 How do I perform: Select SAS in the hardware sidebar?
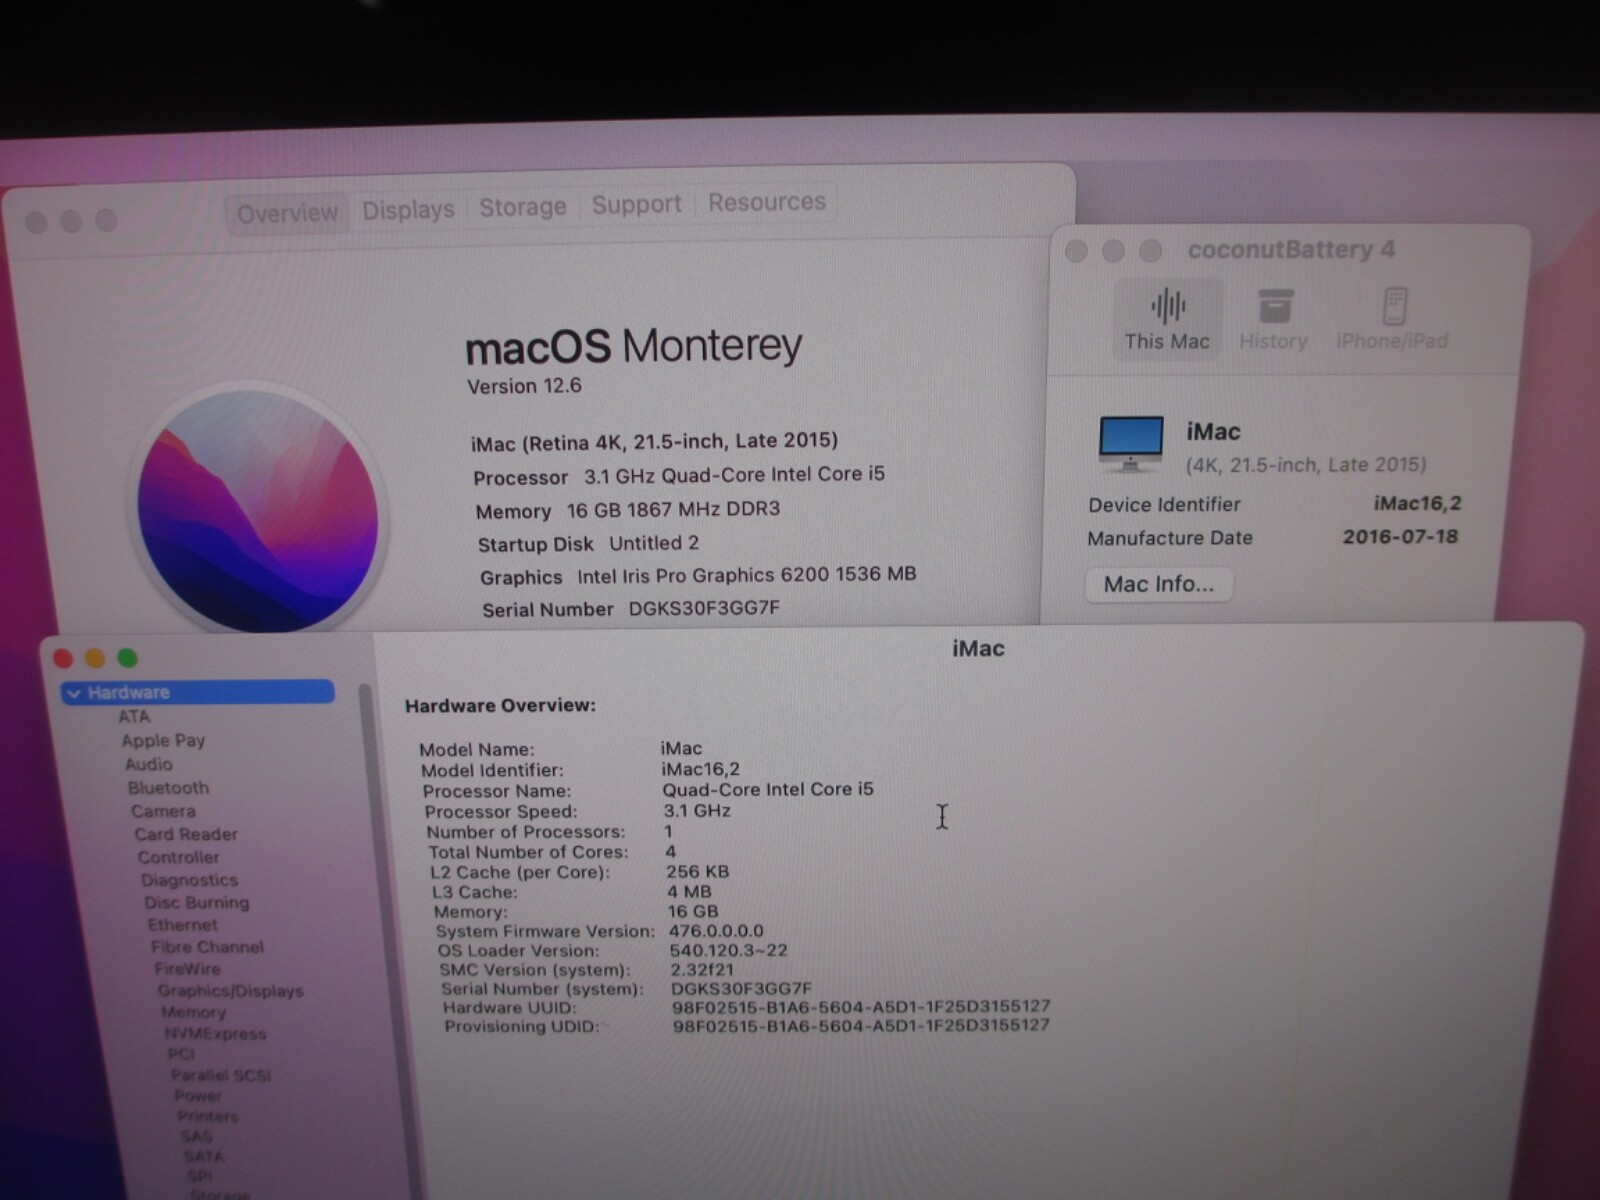coord(196,1136)
